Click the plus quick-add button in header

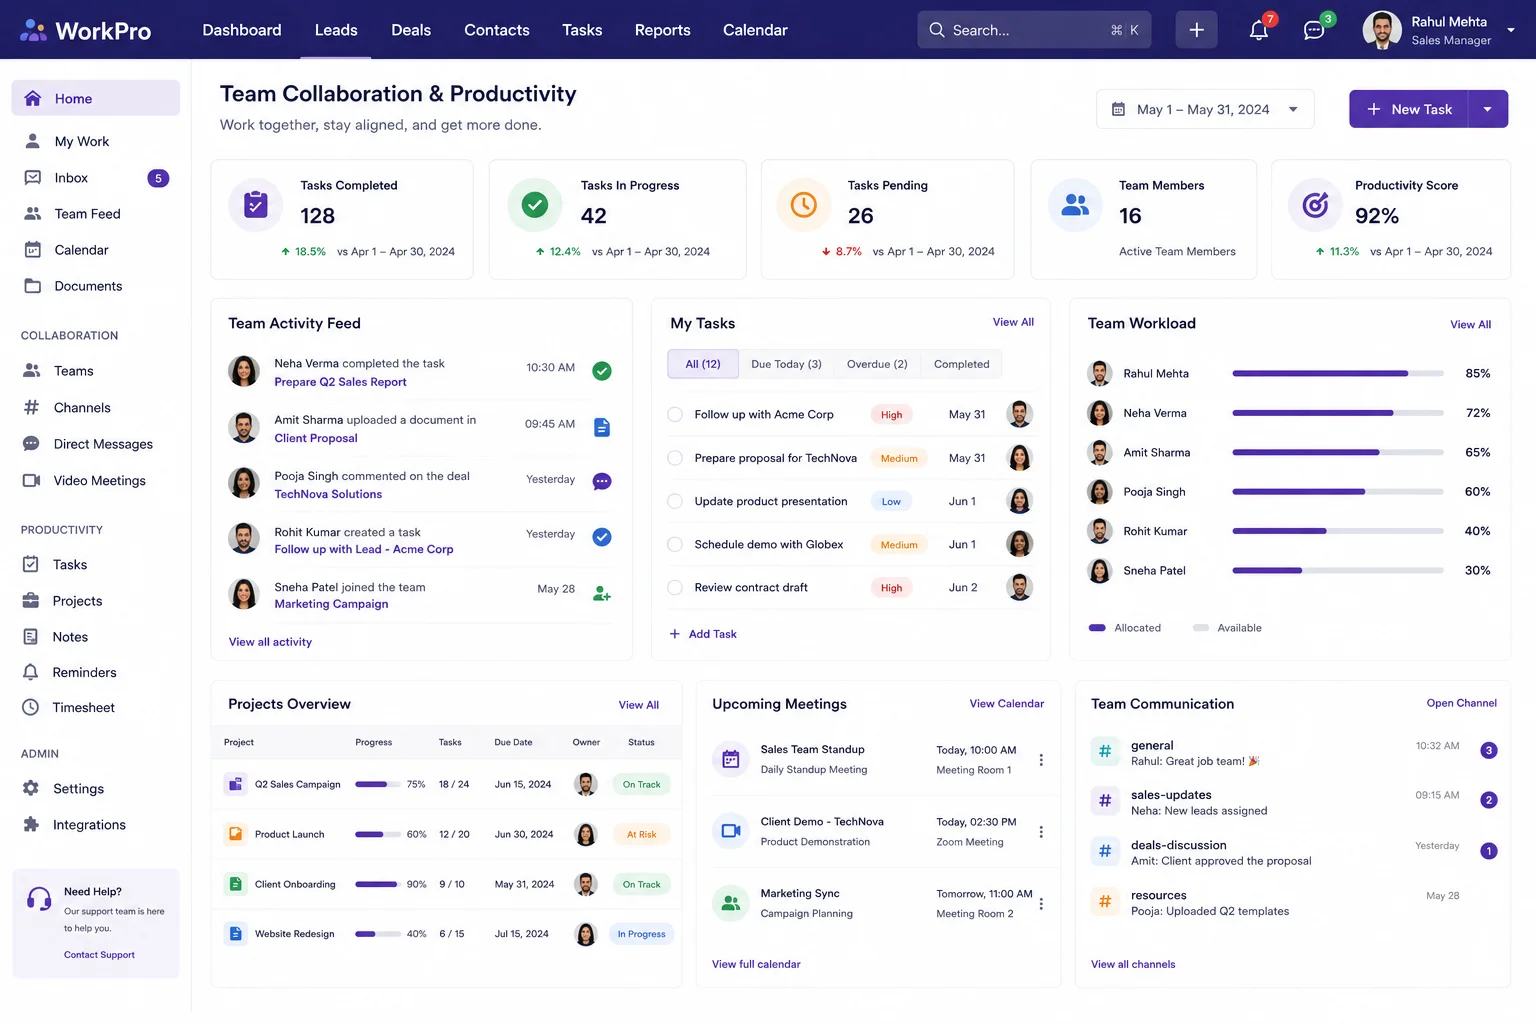[1196, 30]
